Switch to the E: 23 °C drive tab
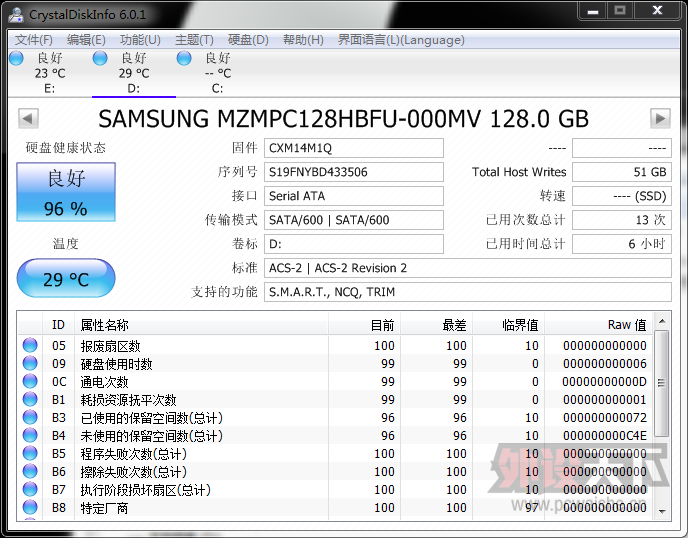Viewport: 688px width, 538px height. point(50,73)
